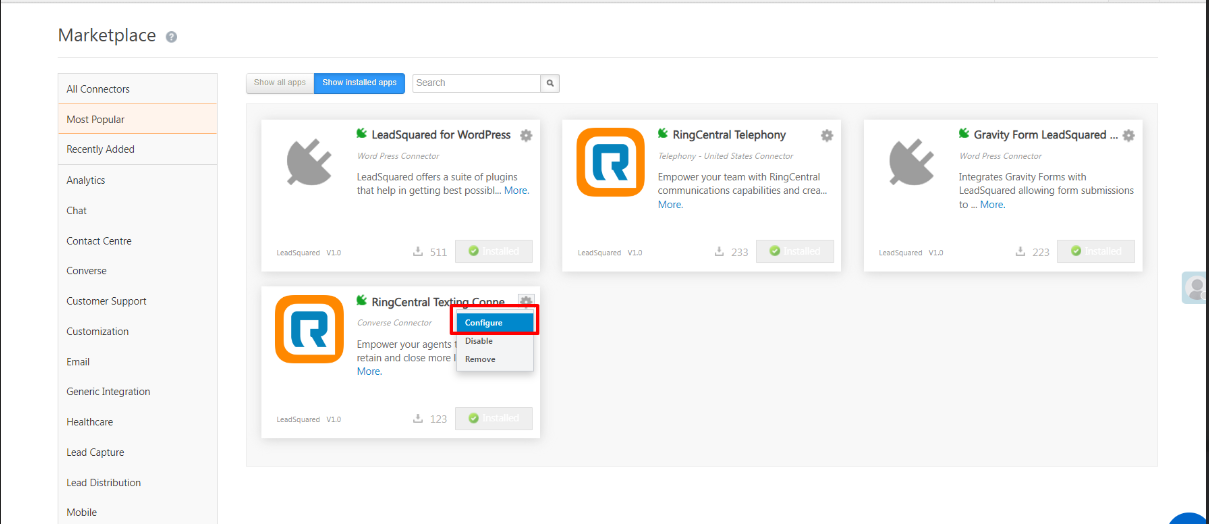Click the Marketplace help question-mark icon
The height and width of the screenshot is (524, 1209).
[172, 37]
